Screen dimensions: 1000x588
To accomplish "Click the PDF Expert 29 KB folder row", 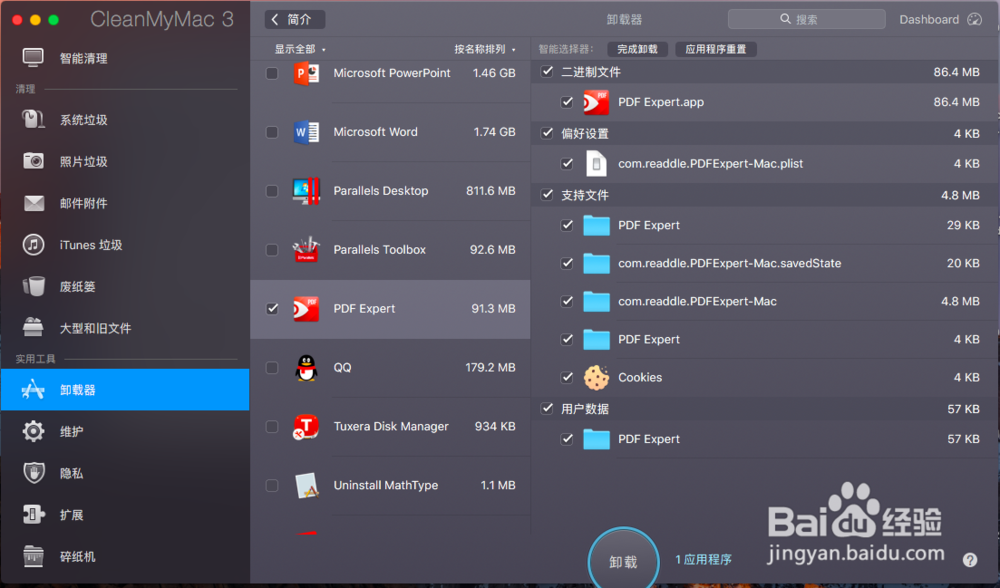I will (x=764, y=225).
